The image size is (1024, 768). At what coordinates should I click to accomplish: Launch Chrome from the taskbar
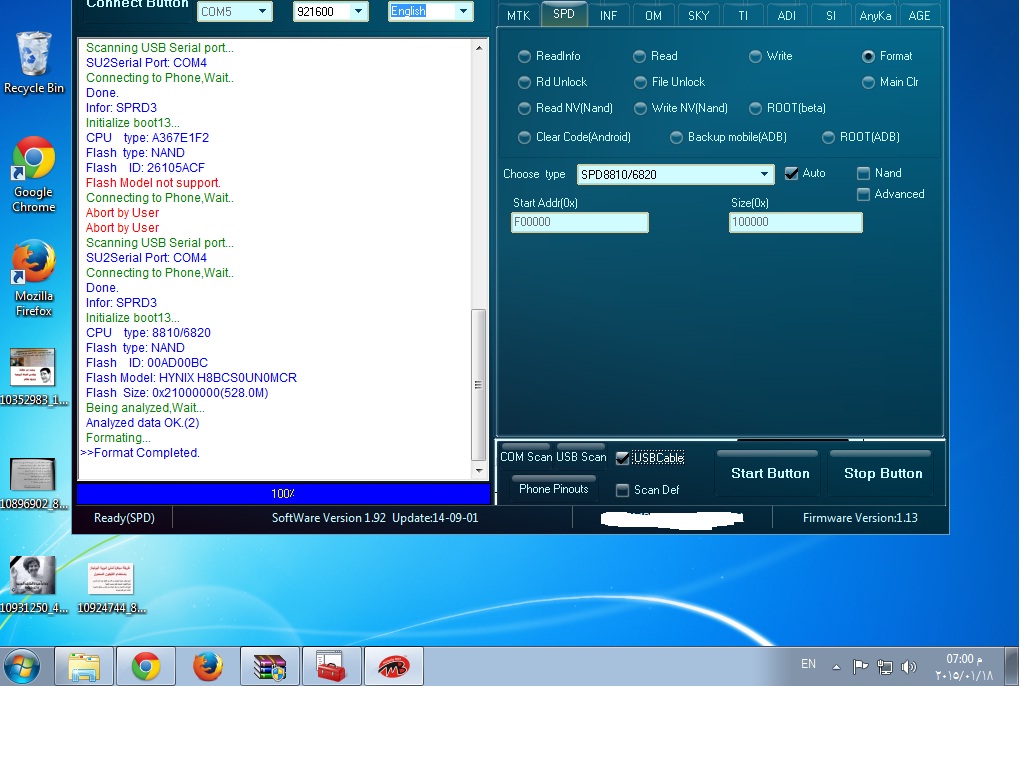pyautogui.click(x=146, y=667)
